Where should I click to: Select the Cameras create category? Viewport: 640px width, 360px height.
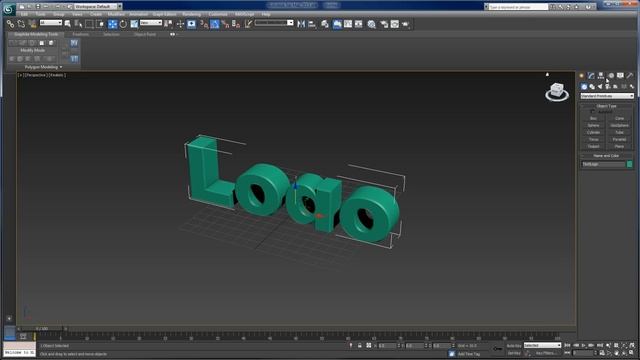coord(608,87)
